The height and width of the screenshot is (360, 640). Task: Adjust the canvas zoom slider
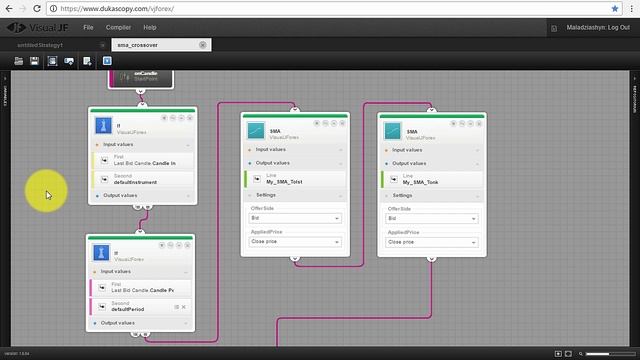[x=610, y=354]
